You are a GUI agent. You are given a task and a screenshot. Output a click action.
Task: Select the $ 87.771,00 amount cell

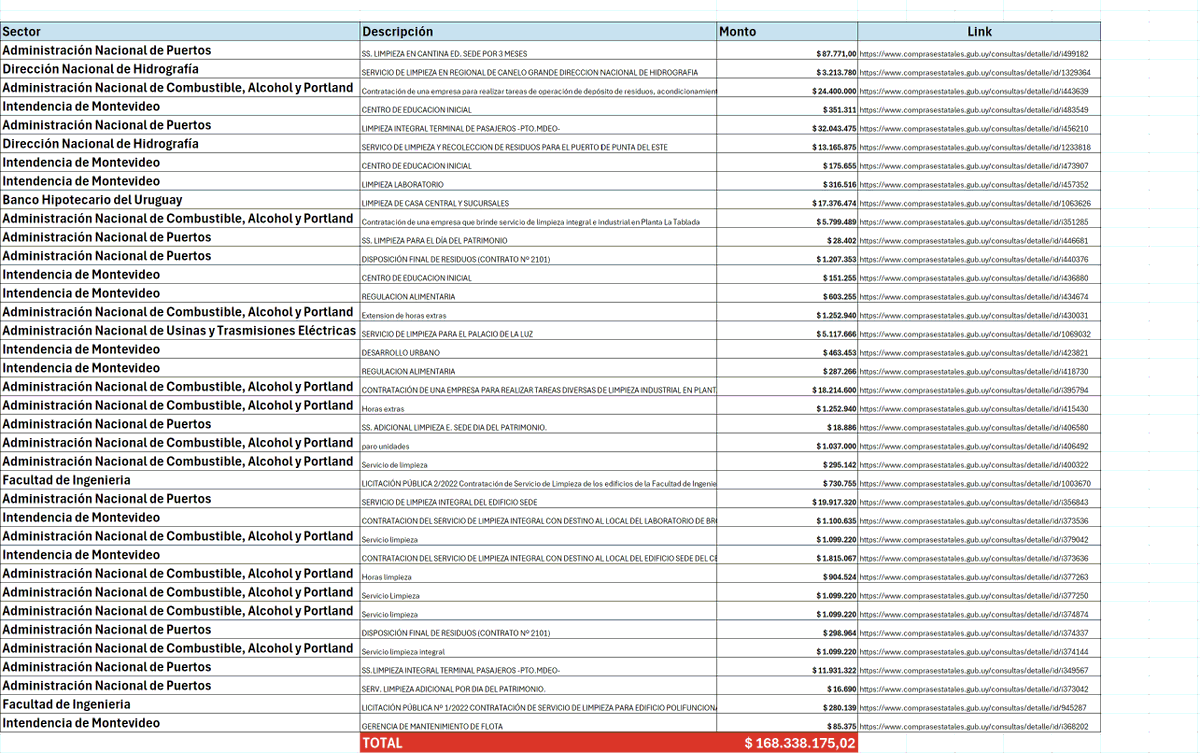[787, 51]
